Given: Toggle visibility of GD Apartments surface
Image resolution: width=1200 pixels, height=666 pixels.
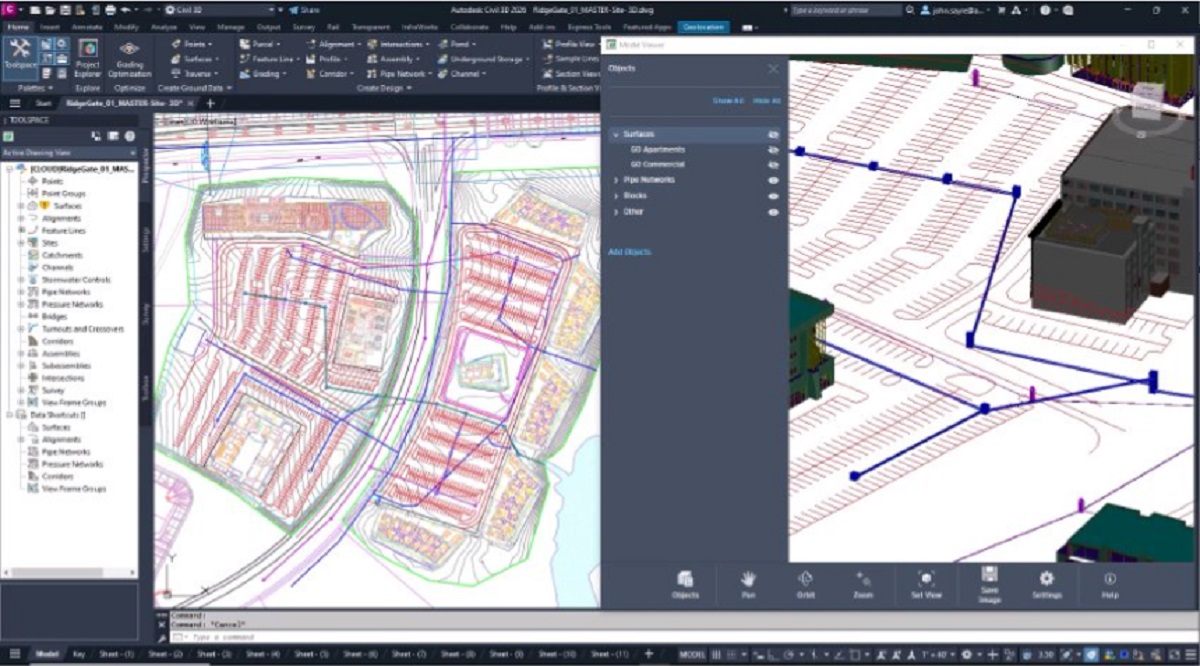Looking at the screenshot, I should pyautogui.click(x=773, y=149).
